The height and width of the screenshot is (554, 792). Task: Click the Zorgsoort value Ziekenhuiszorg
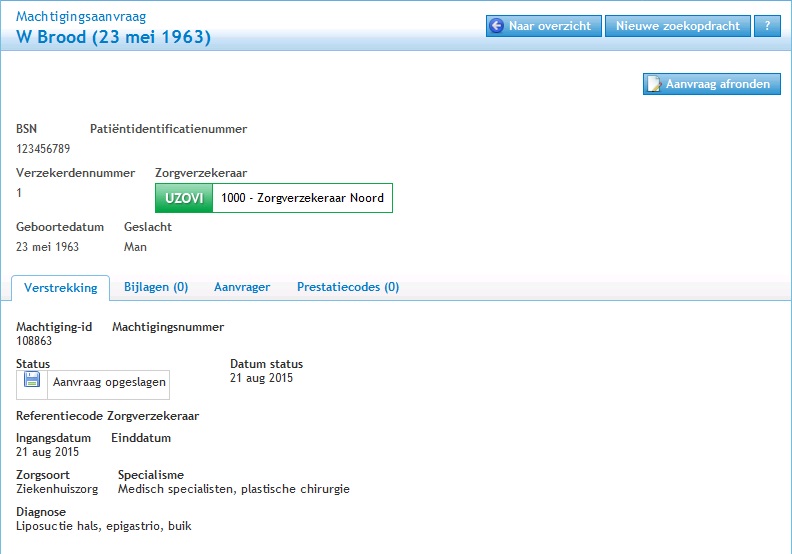57,489
